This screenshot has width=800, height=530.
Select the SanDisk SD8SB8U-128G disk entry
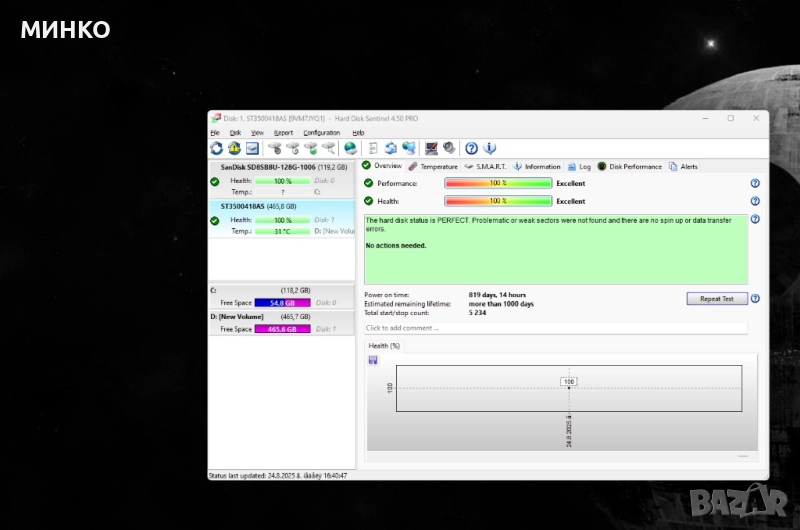[x=282, y=168]
